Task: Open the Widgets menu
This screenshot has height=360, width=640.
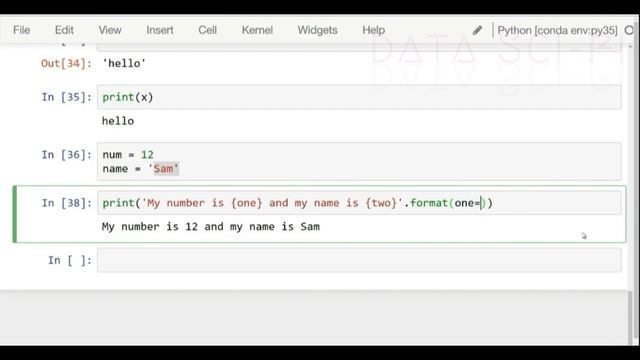Action: click(x=318, y=30)
